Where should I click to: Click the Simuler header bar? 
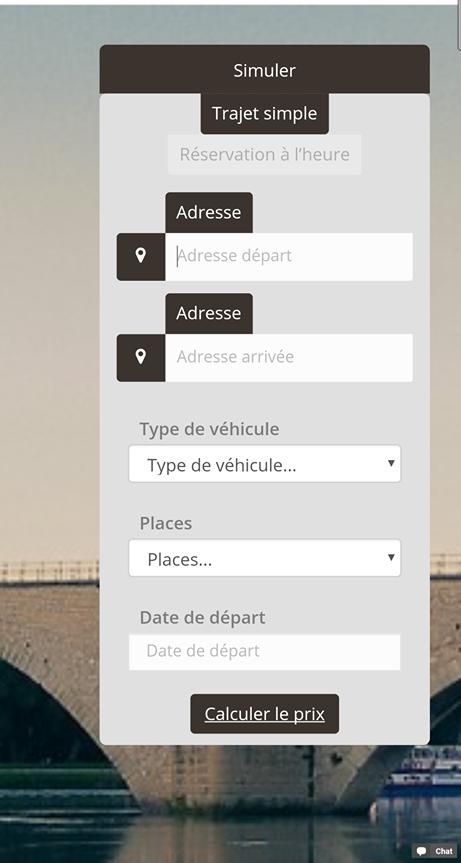pos(265,69)
